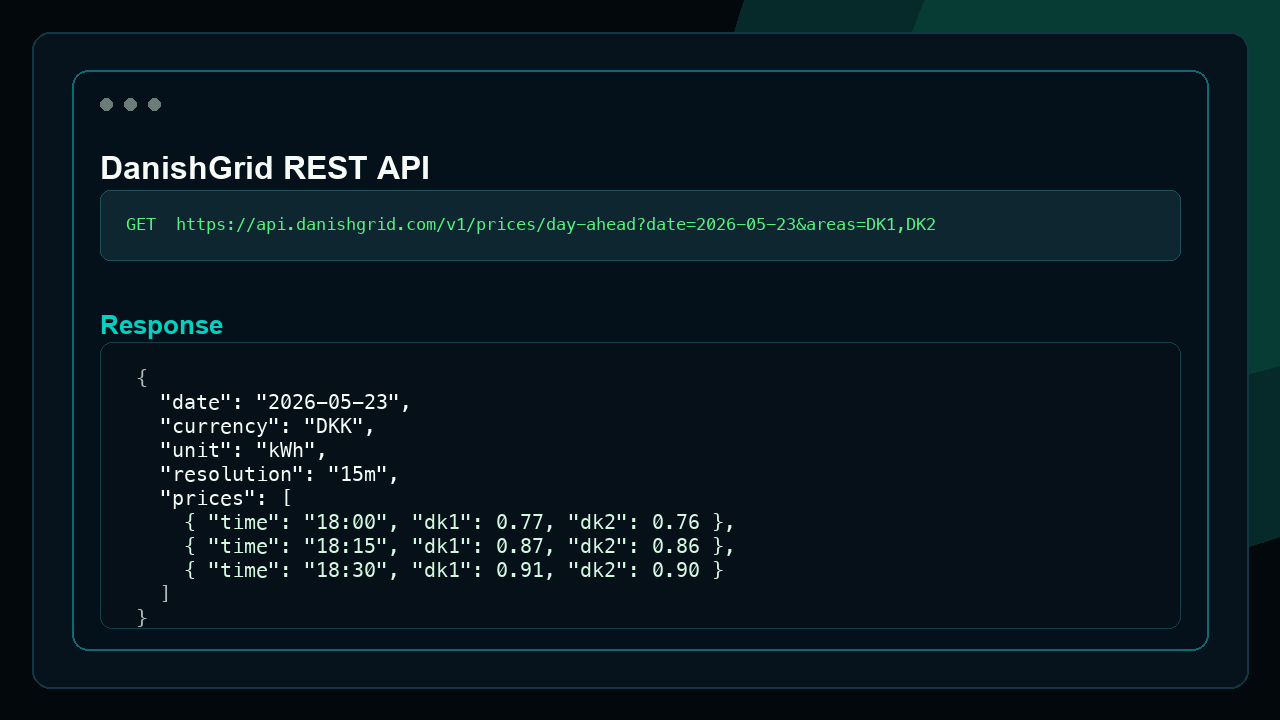Click the "date": "2026-05-23" line
1280x720 pixels.
point(286,402)
